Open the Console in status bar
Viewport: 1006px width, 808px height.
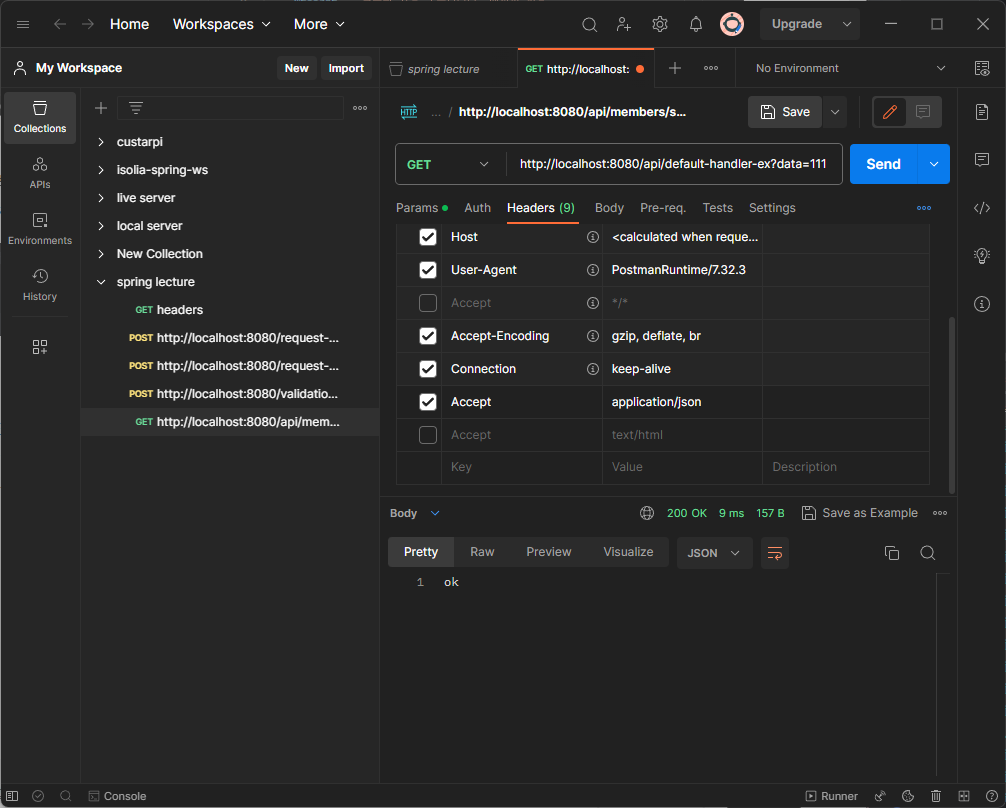tap(117, 796)
